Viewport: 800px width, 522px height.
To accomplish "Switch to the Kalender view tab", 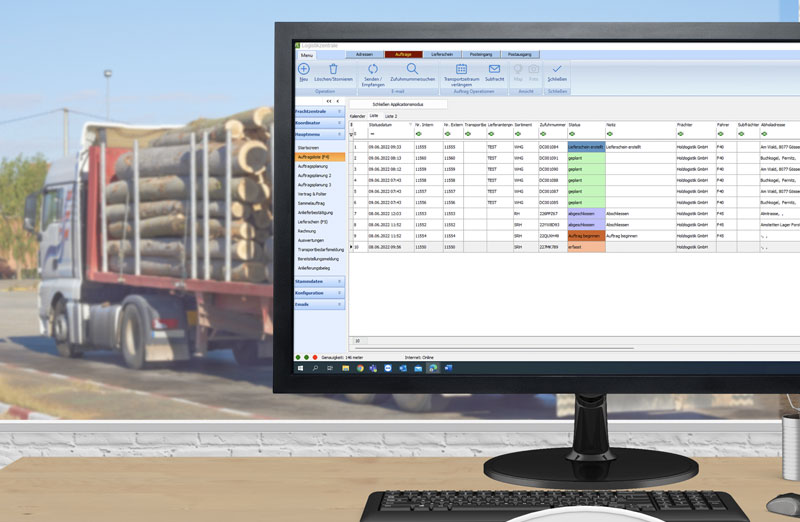I will (x=357, y=116).
